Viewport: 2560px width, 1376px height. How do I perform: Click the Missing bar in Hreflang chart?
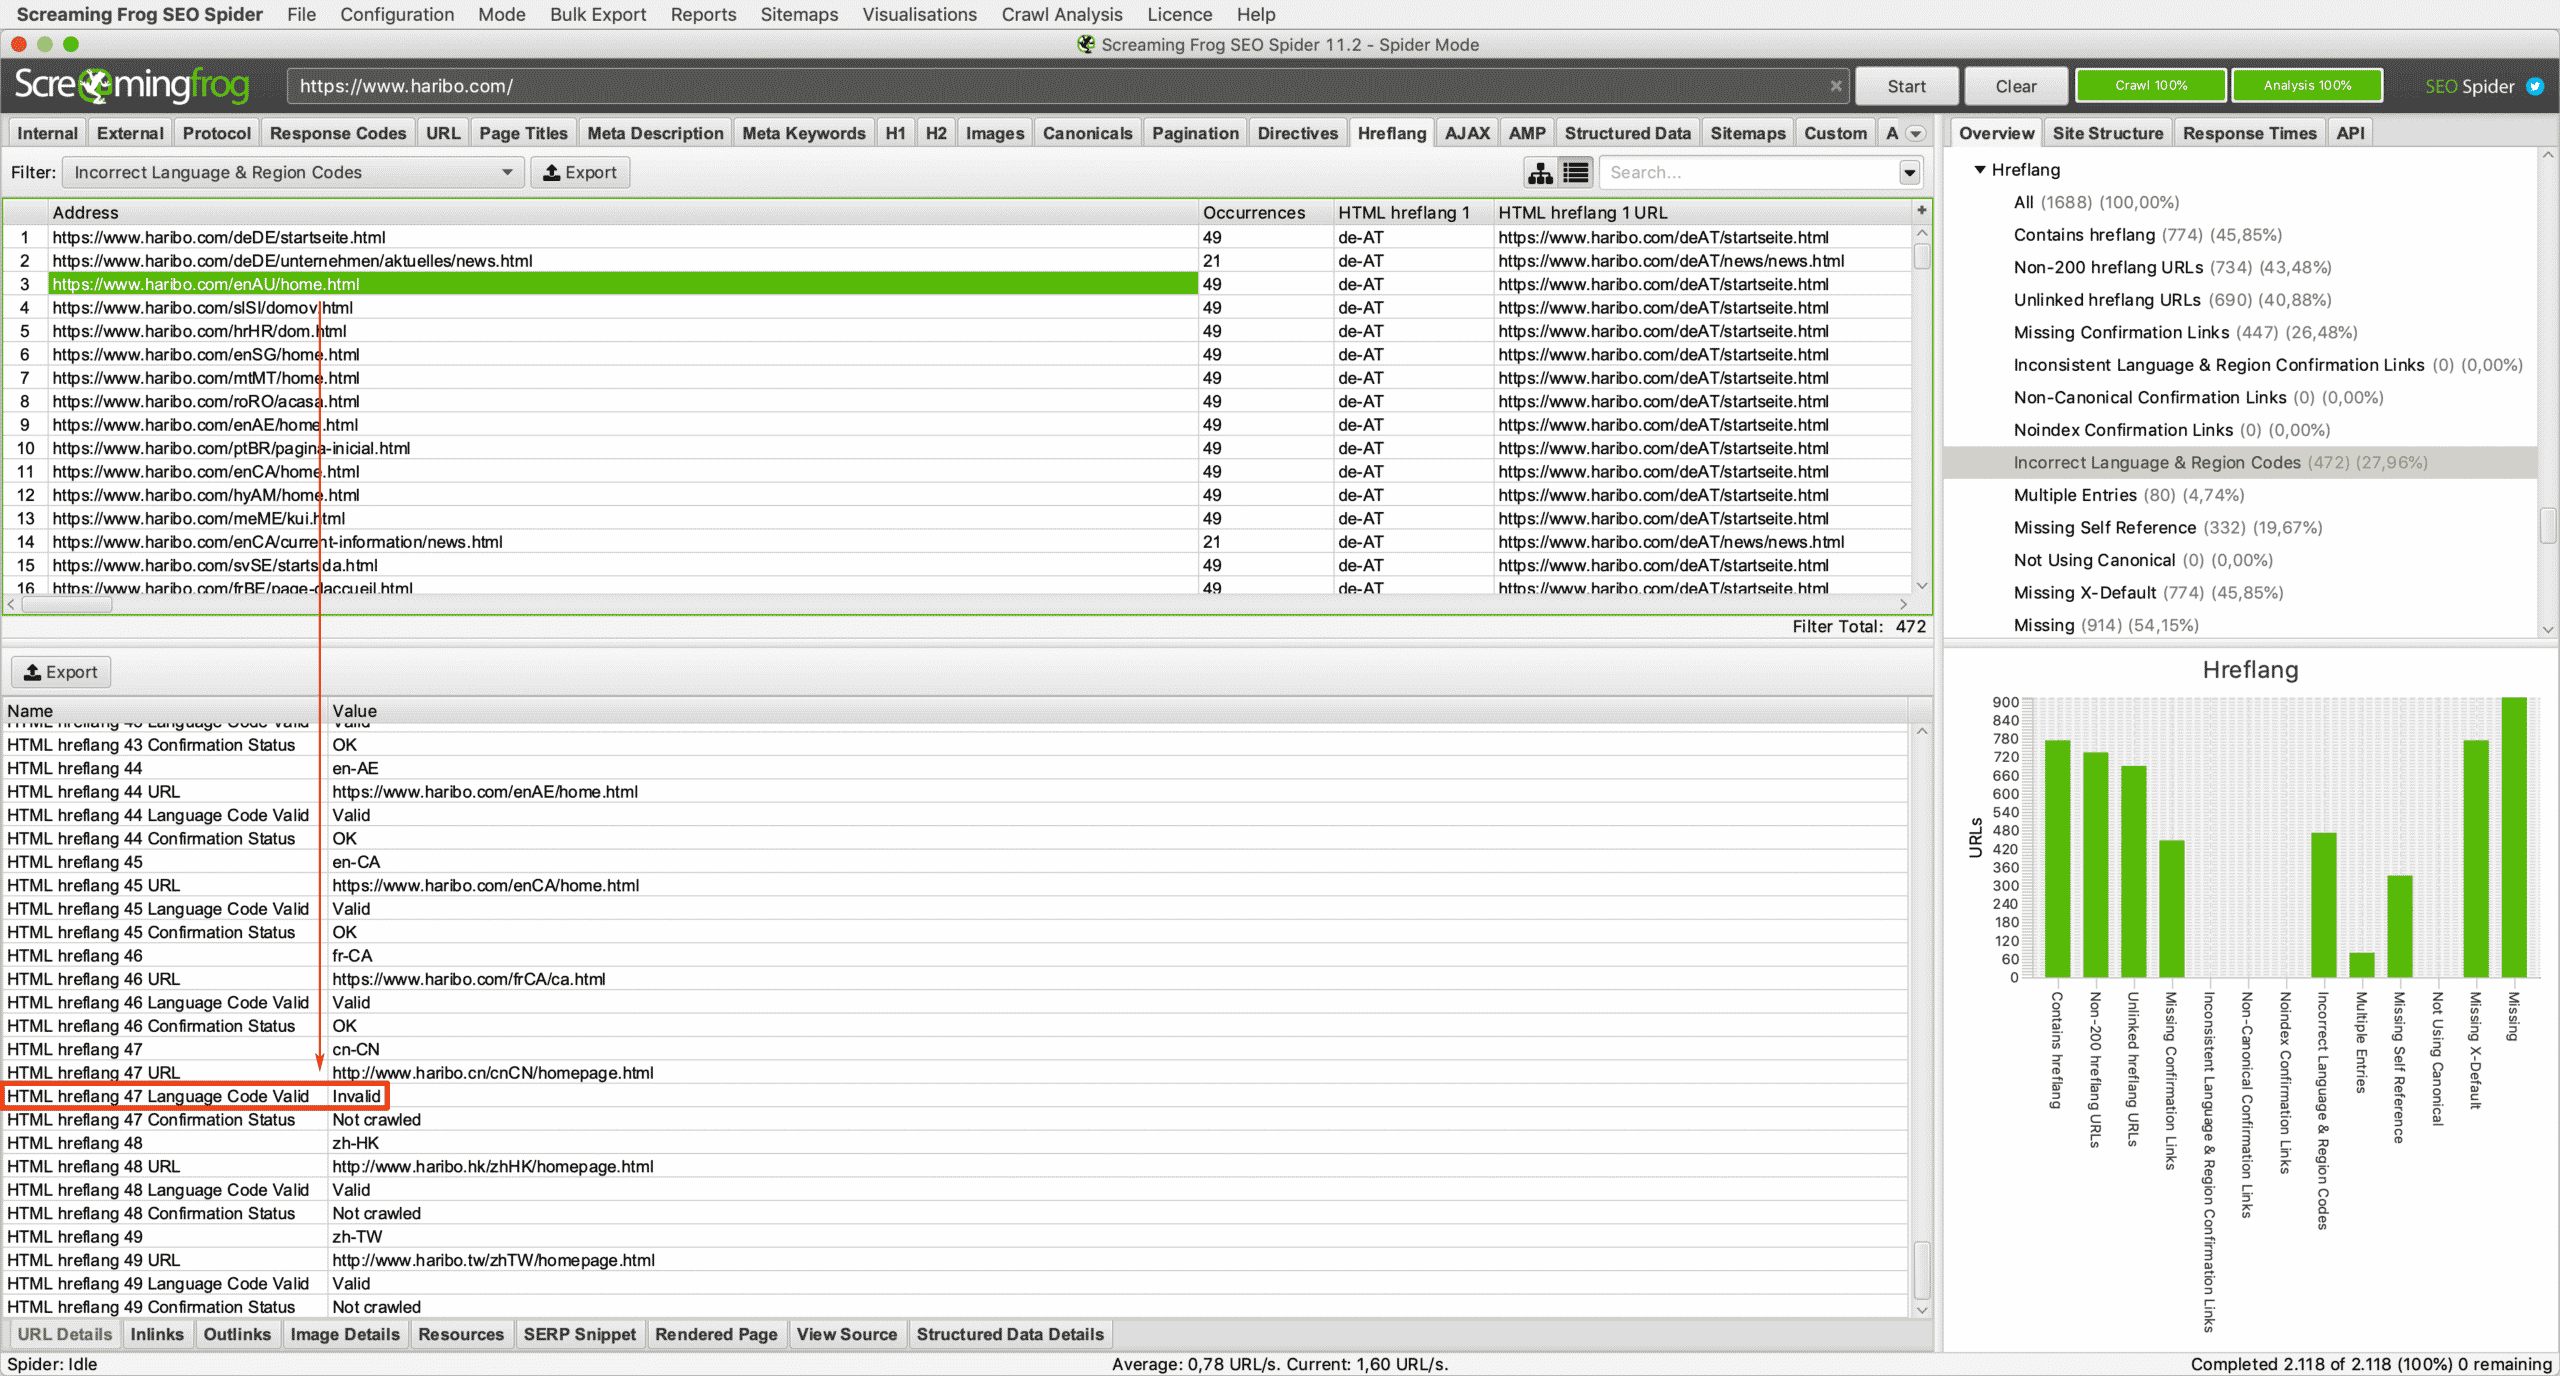pos(2513,837)
